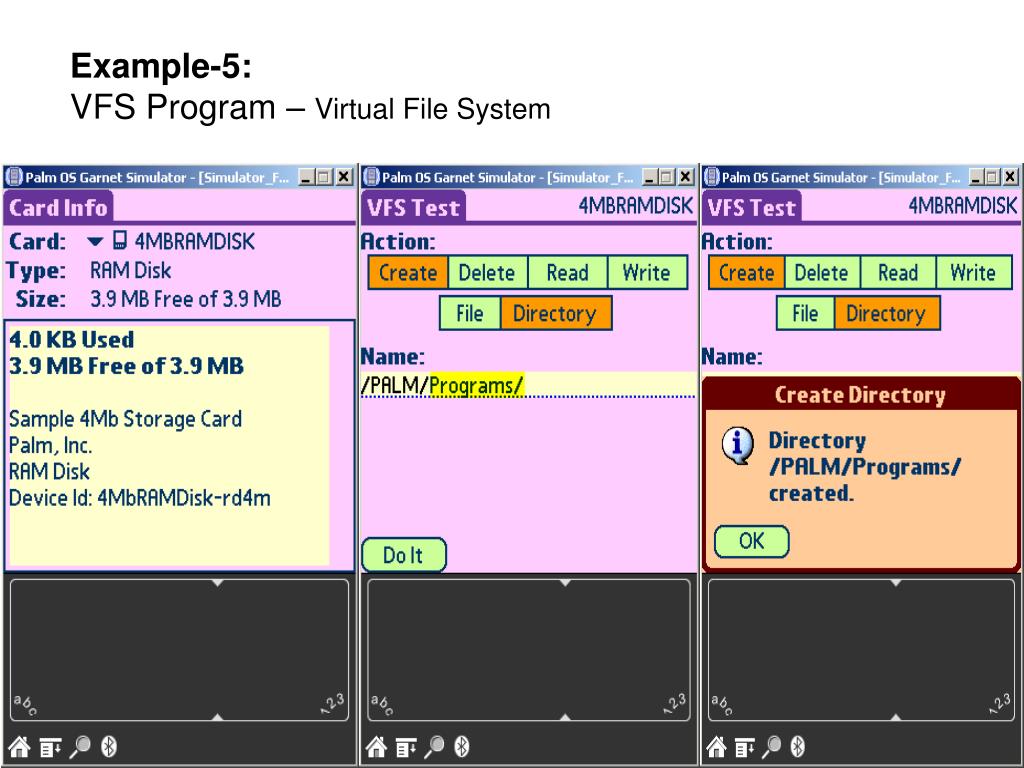Expand top arrow of middle Graffiti area

pos(566,583)
